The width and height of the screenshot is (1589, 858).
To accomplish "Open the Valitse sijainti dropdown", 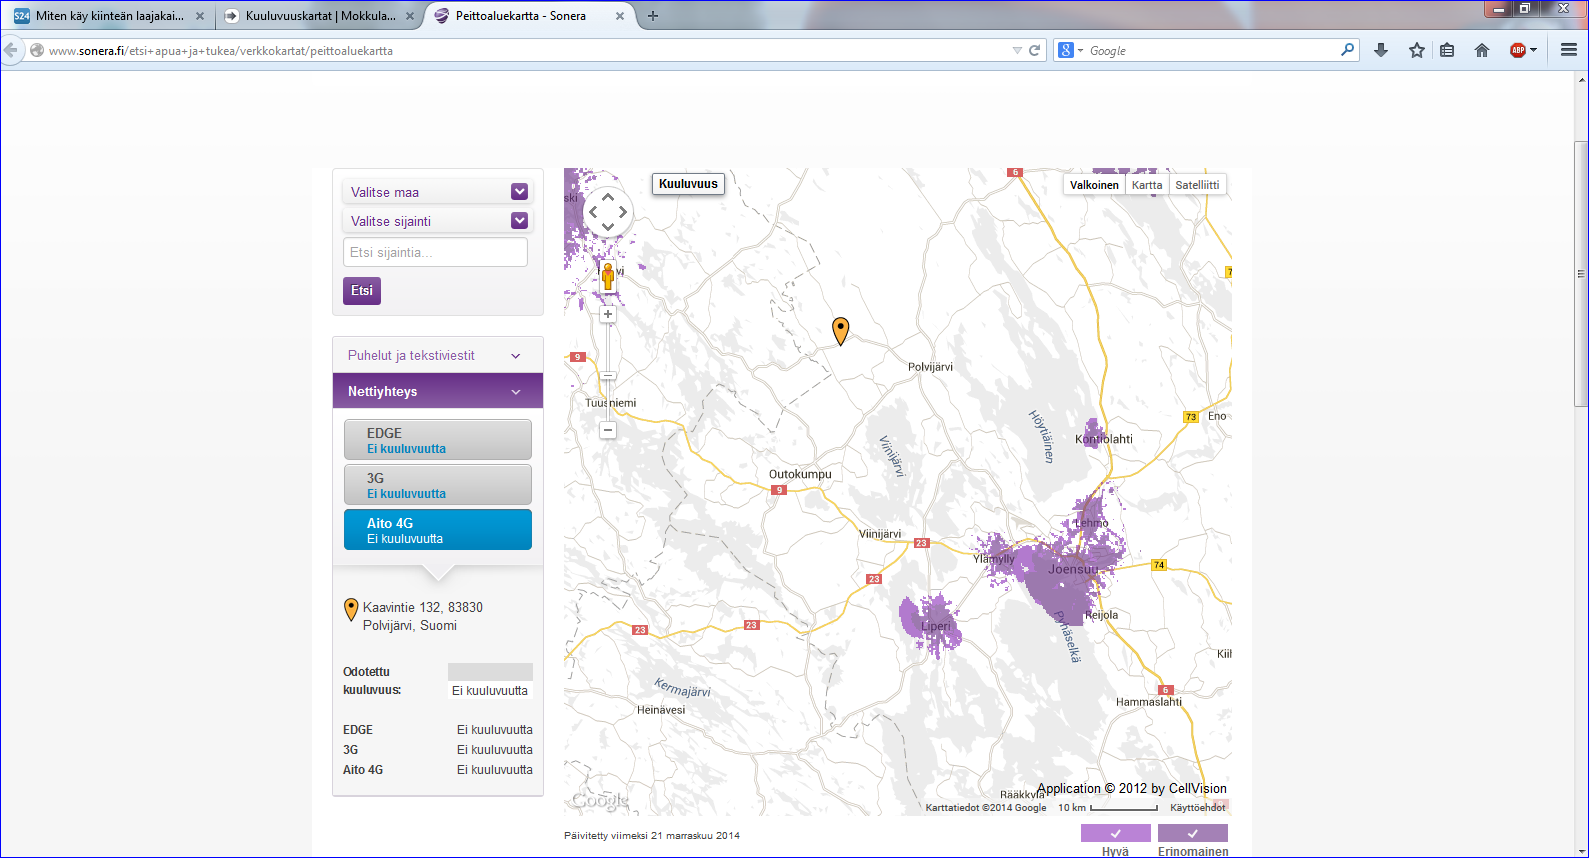I will tap(436, 221).
